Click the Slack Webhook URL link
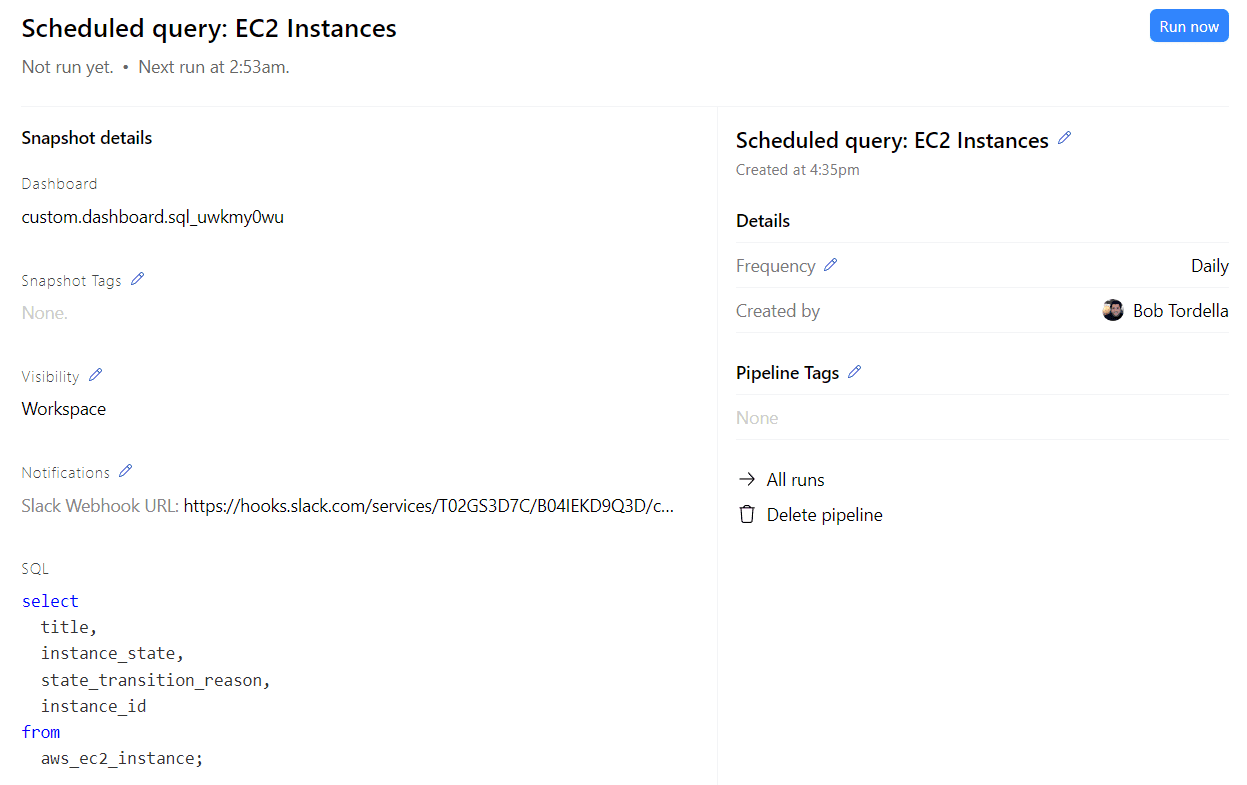This screenshot has width=1247, height=785. click(428, 506)
